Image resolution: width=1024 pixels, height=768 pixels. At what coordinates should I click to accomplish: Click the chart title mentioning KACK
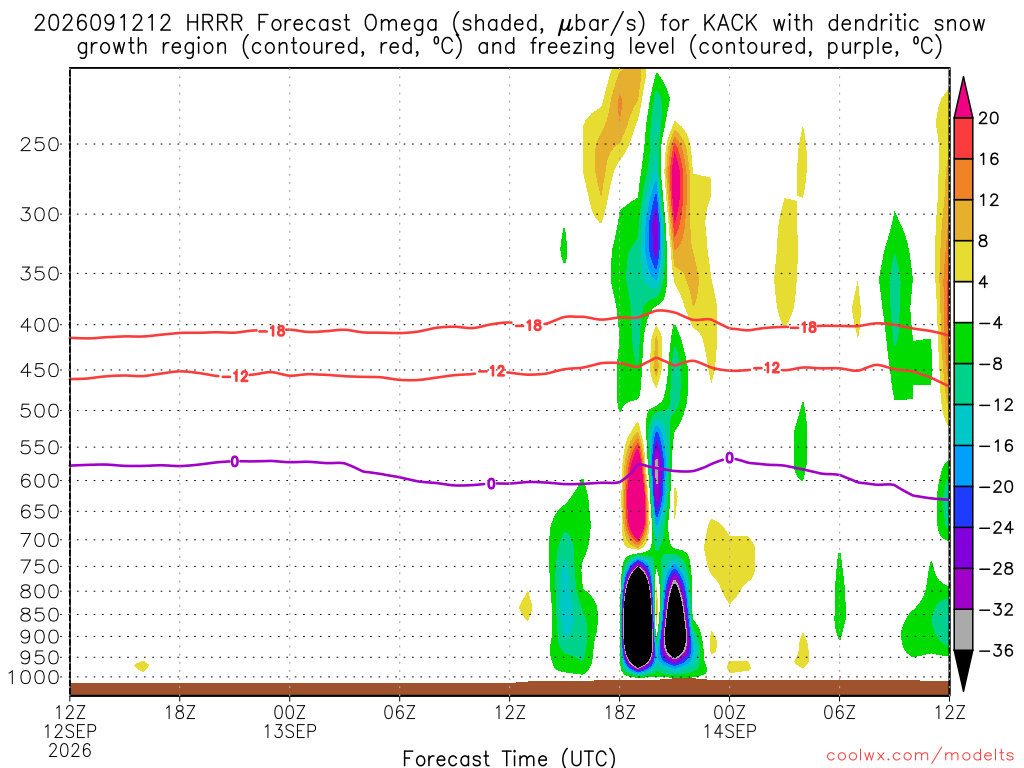click(509, 35)
